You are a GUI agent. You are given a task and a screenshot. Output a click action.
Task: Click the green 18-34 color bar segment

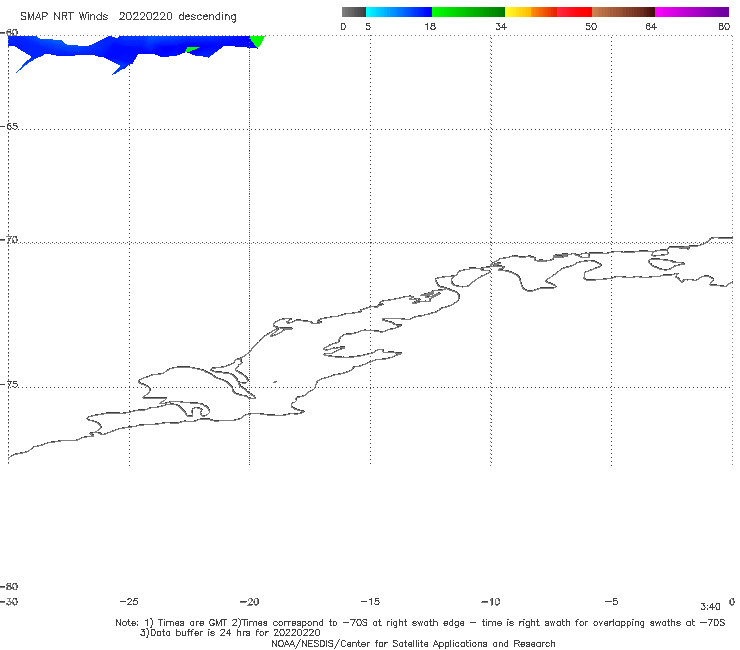(468, 12)
